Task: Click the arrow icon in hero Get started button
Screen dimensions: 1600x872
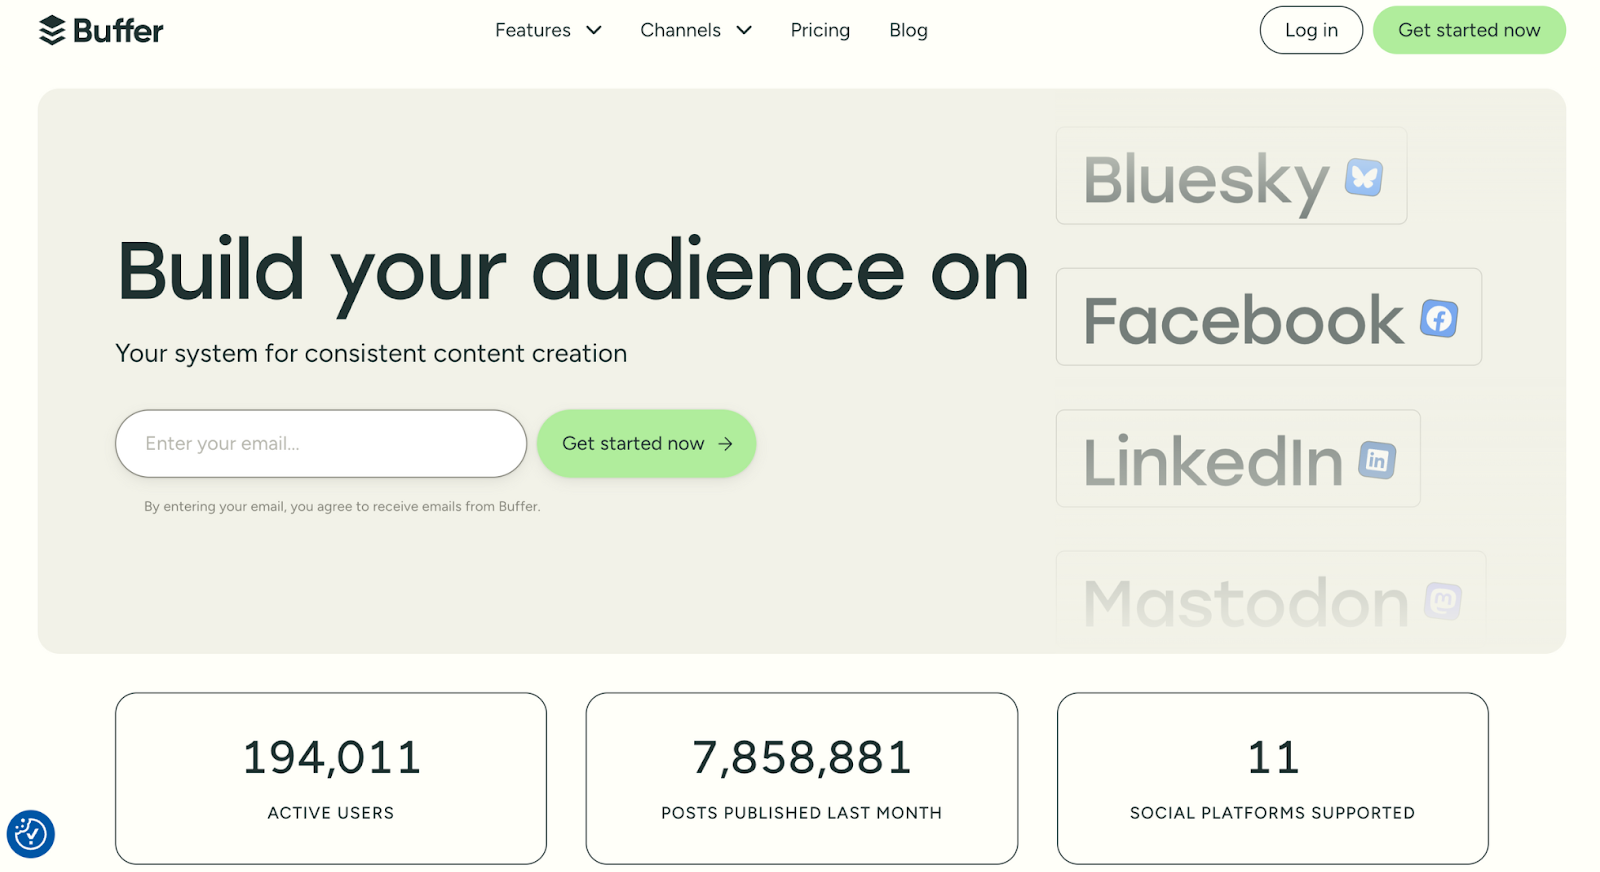Action: coord(726,443)
